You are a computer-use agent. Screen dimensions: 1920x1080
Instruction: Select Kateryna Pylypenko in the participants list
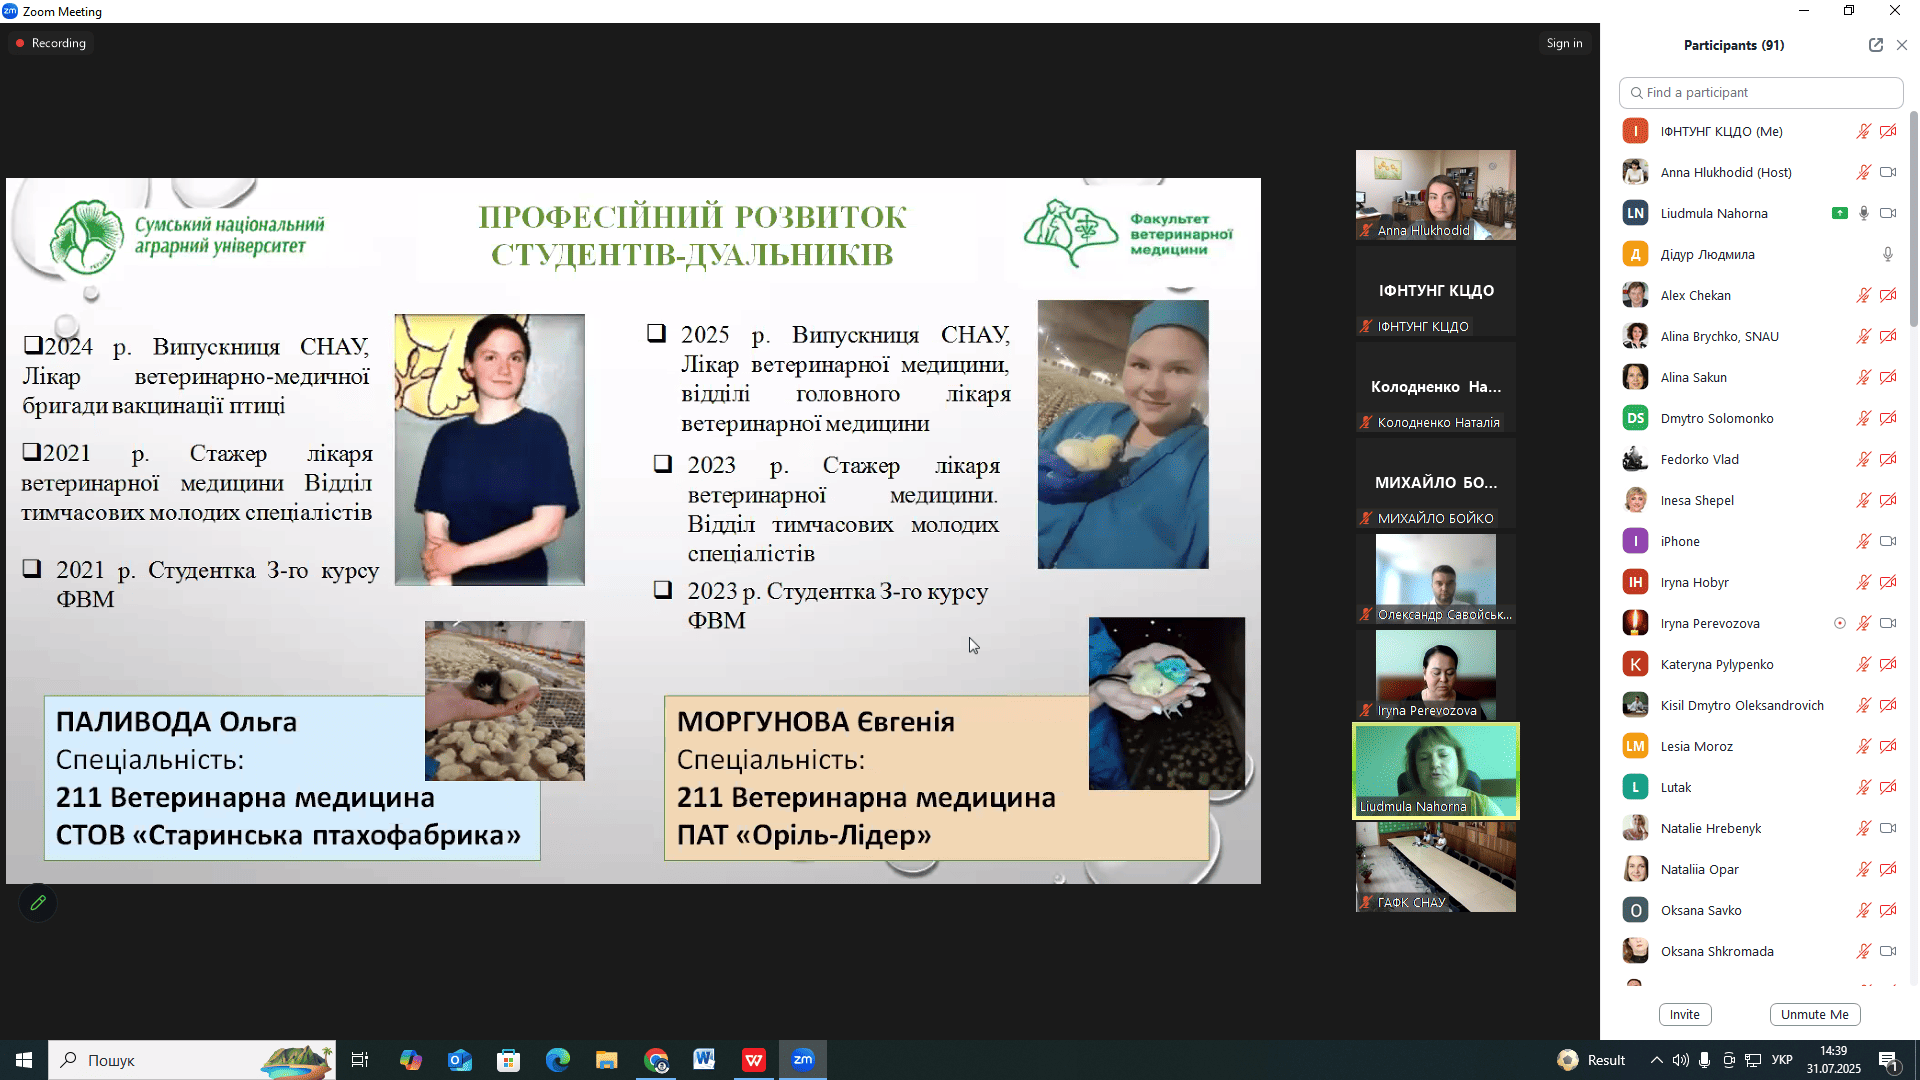[x=1759, y=664]
